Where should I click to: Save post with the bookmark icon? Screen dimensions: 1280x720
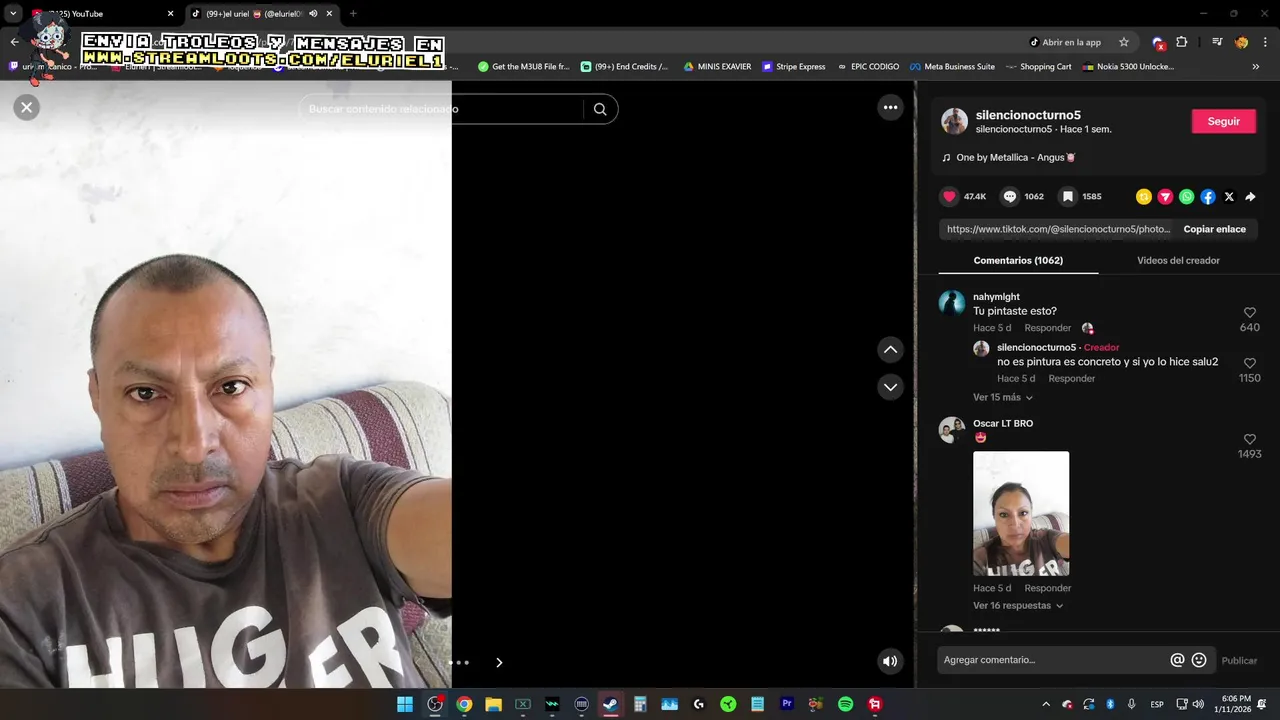coord(1068,197)
